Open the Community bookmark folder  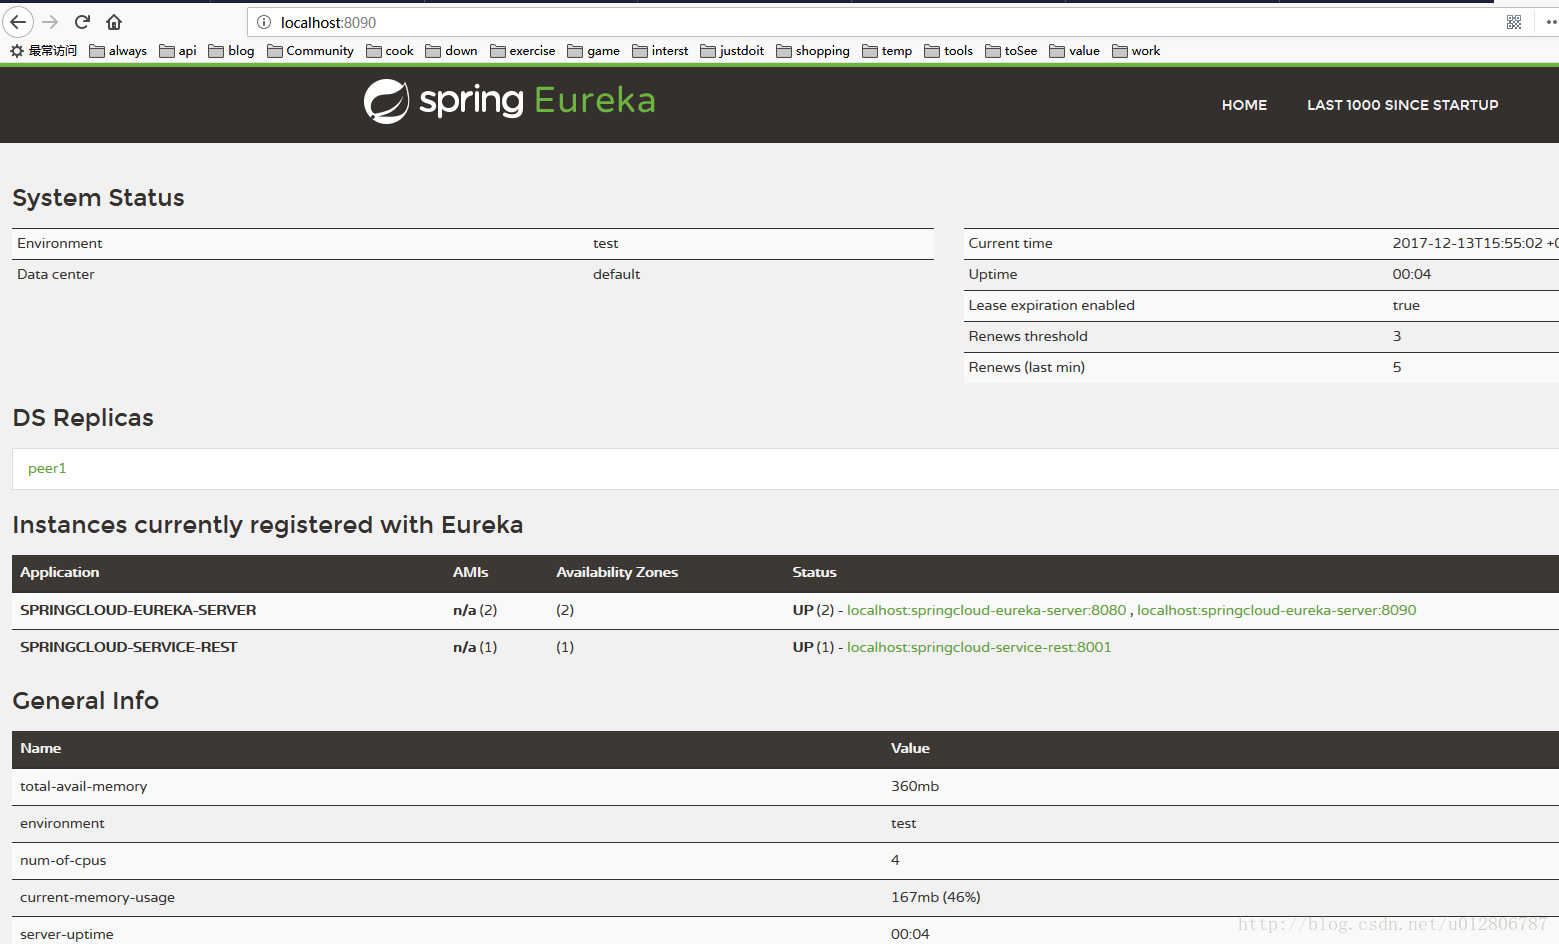tap(310, 51)
